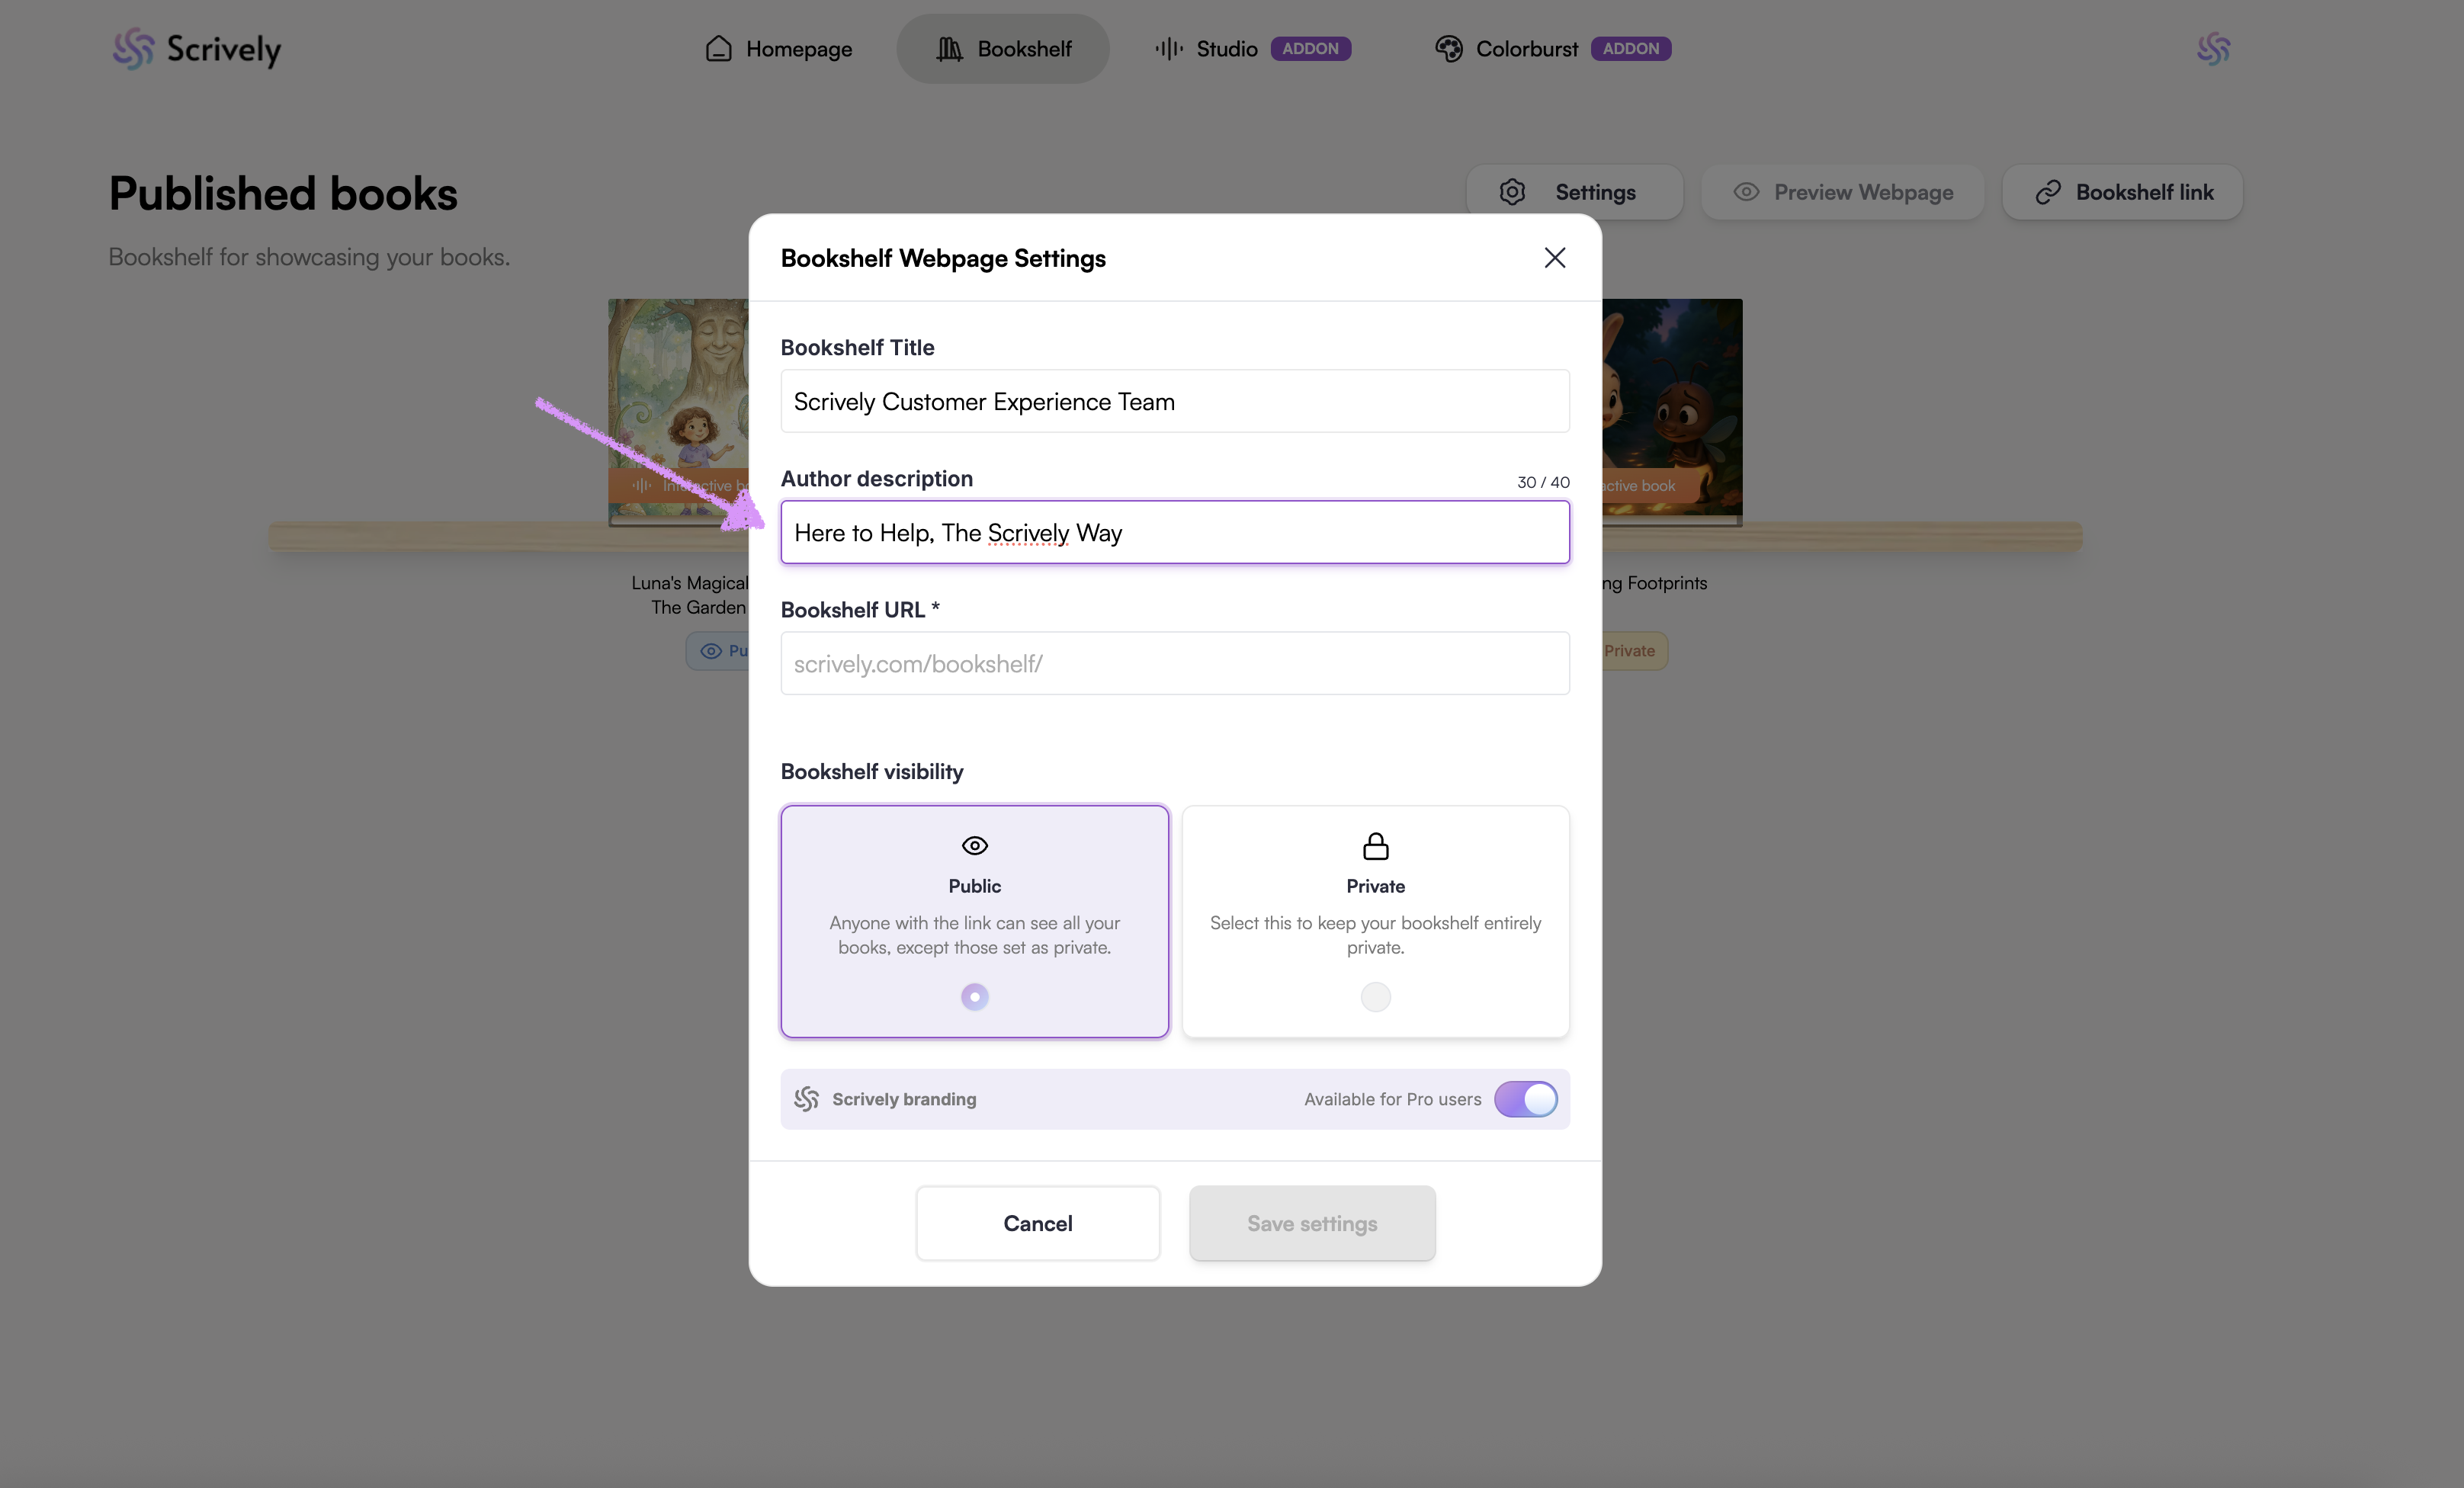Toggle the Scrively branding switch
The image size is (2464, 1488).
(1525, 1099)
